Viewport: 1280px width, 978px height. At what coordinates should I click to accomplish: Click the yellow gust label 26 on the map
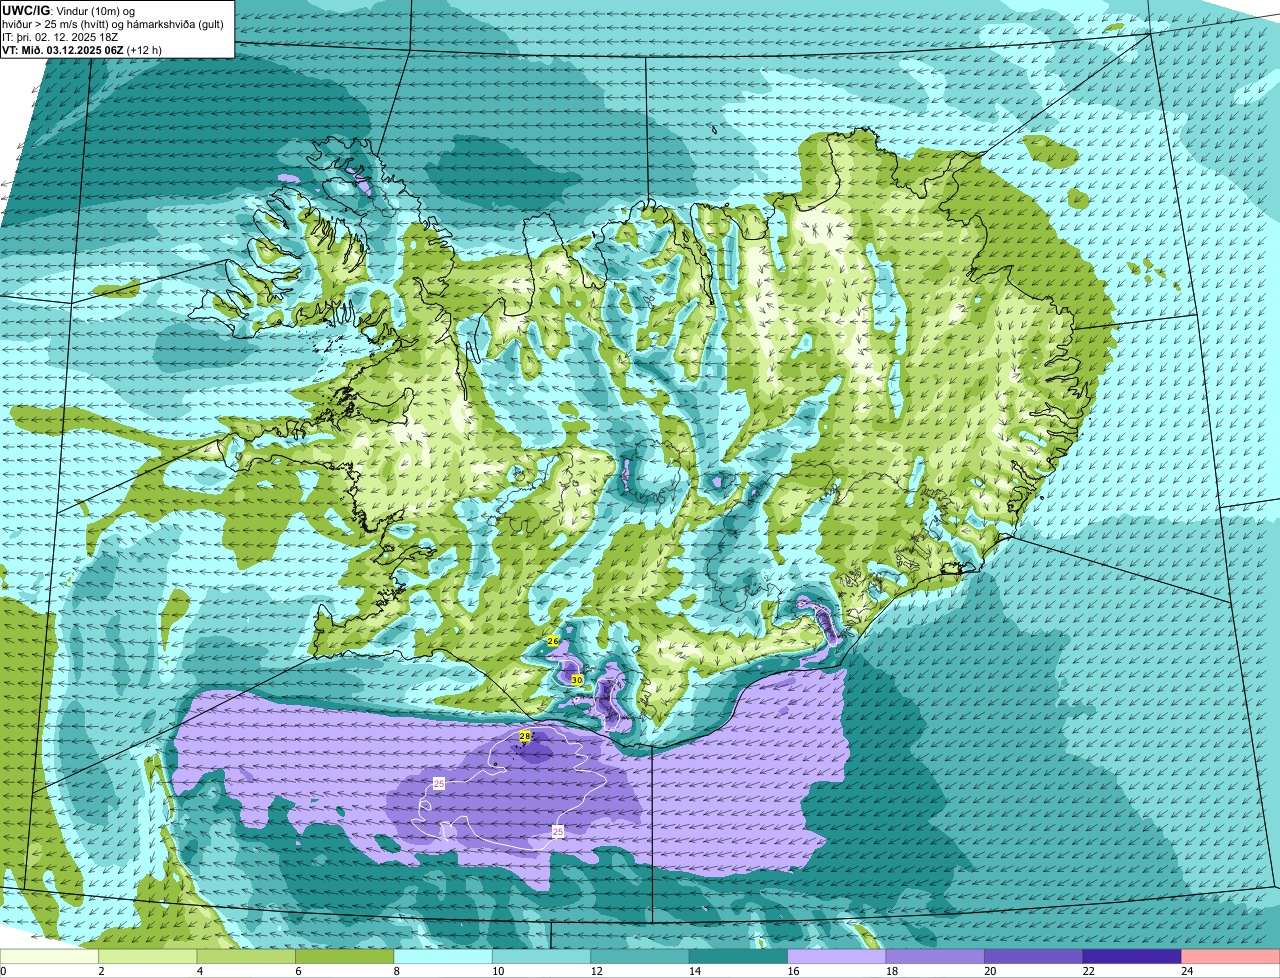coord(553,640)
